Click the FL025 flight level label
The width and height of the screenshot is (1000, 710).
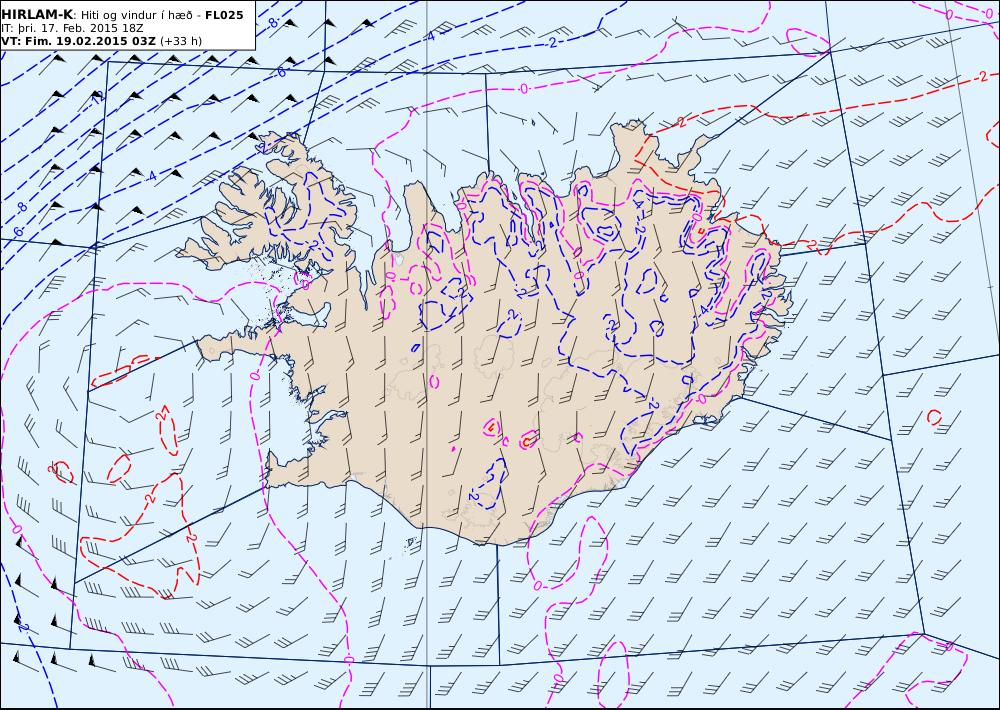[x=224, y=15]
